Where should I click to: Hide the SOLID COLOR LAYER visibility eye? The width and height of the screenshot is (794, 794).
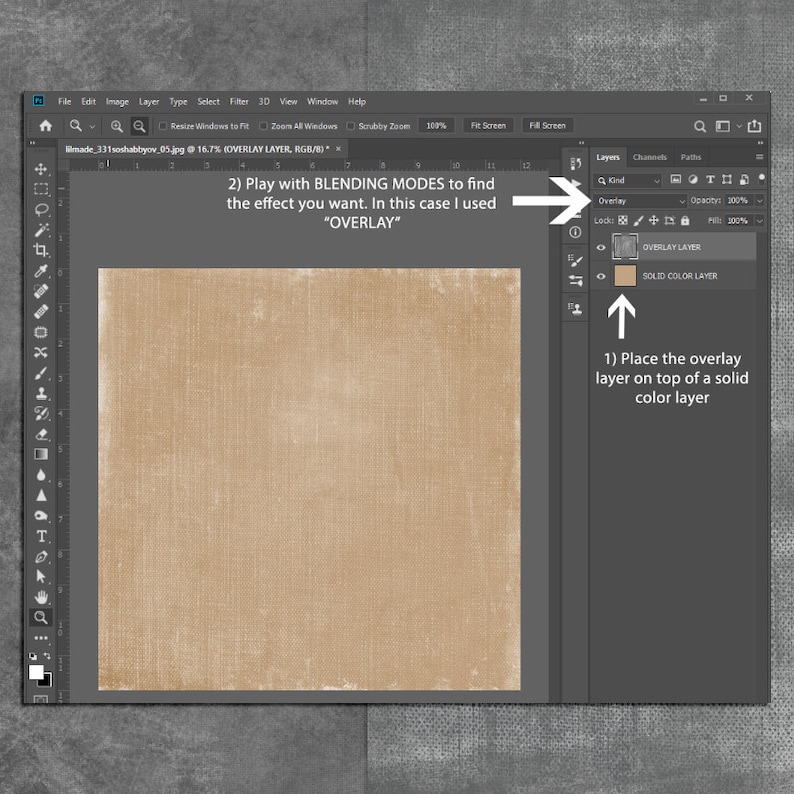point(601,276)
